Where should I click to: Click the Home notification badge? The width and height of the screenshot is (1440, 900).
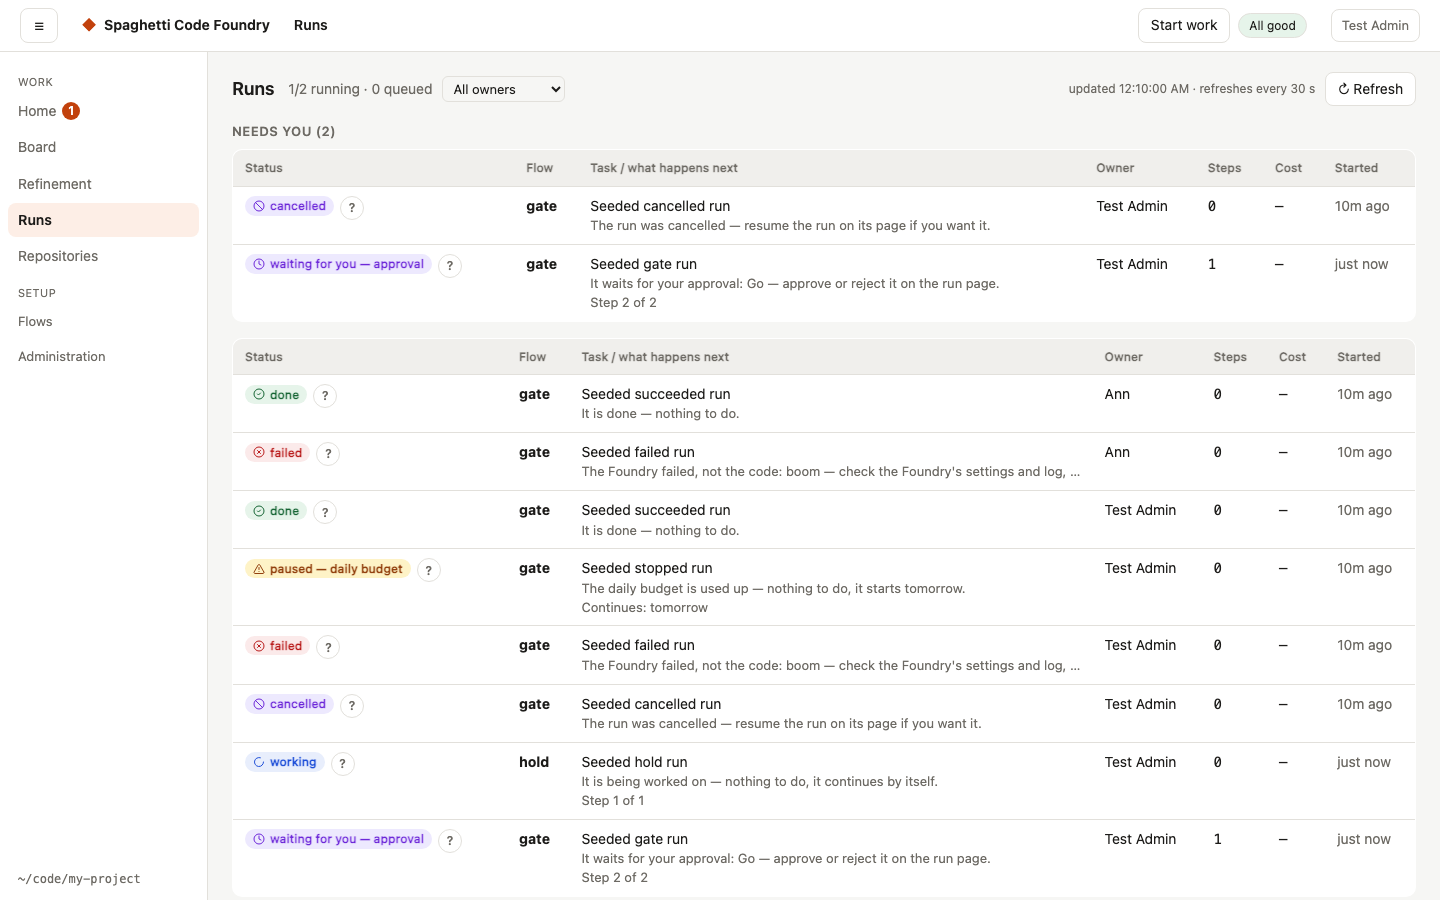[71, 111]
